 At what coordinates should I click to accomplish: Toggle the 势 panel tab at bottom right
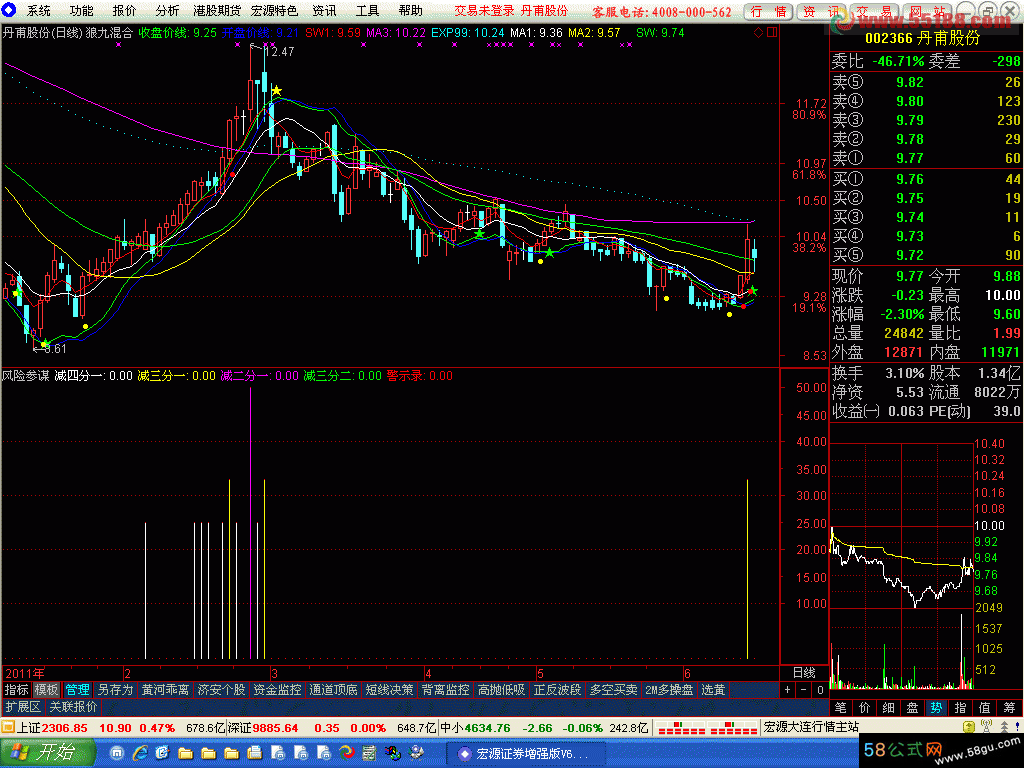tap(936, 707)
